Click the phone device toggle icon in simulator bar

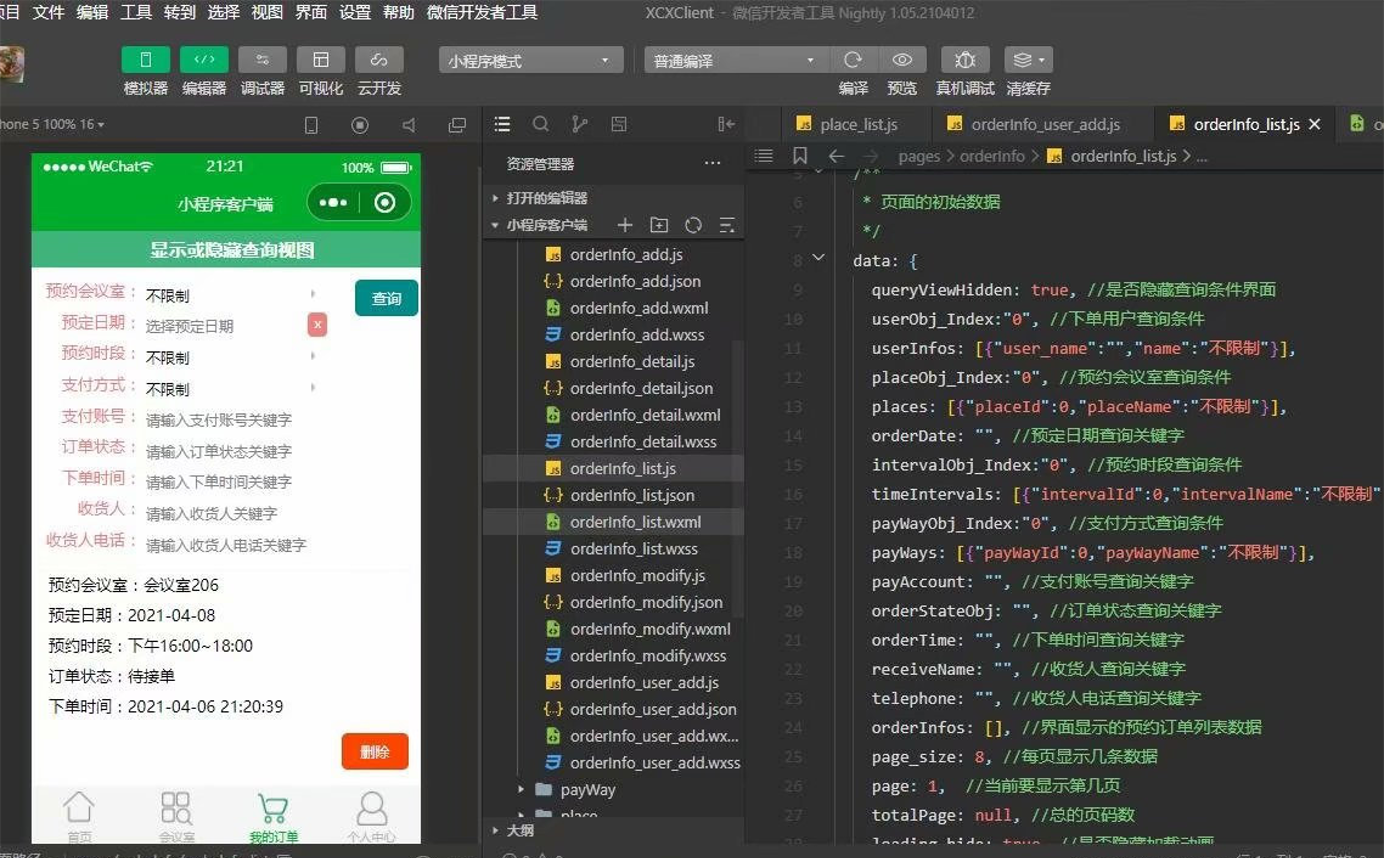click(311, 125)
